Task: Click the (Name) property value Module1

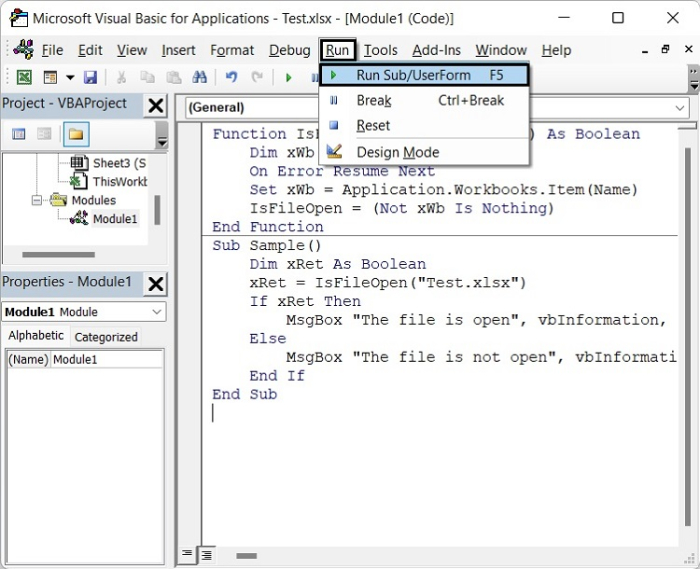Action: click(x=107, y=359)
